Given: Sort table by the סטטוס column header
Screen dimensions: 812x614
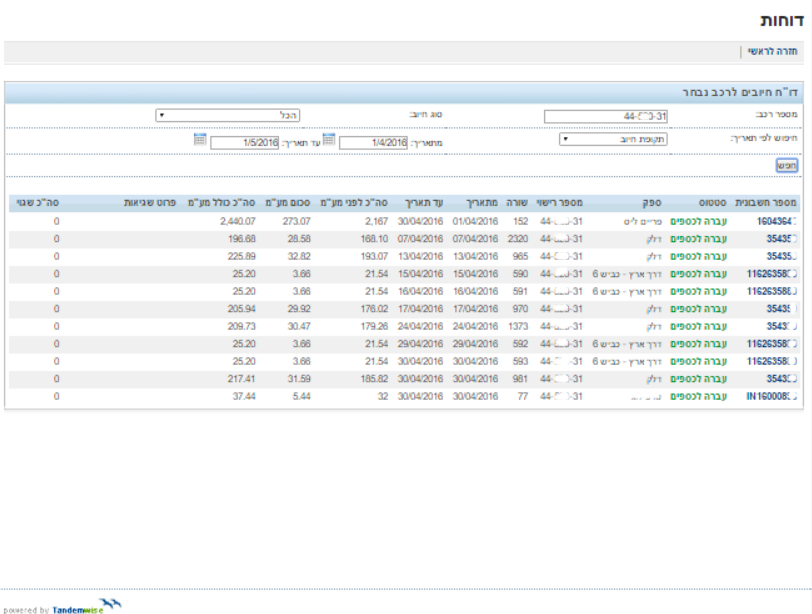Looking at the screenshot, I should pos(710,202).
